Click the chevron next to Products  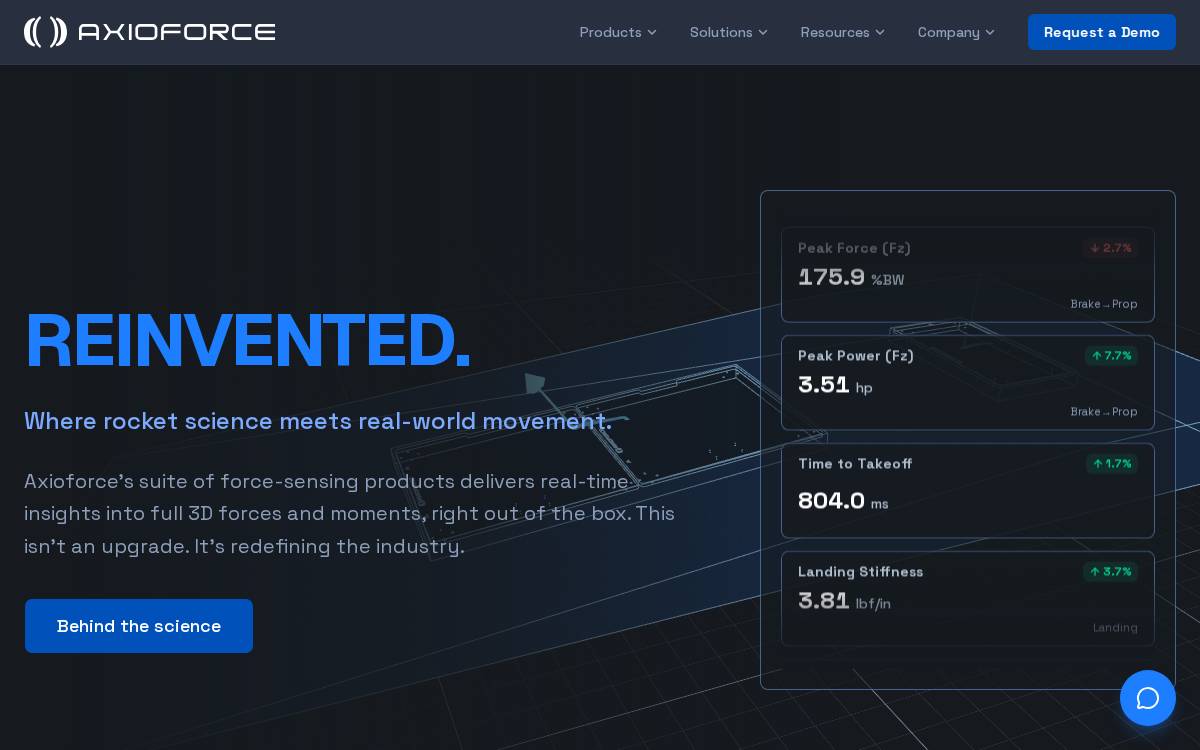tap(652, 32)
